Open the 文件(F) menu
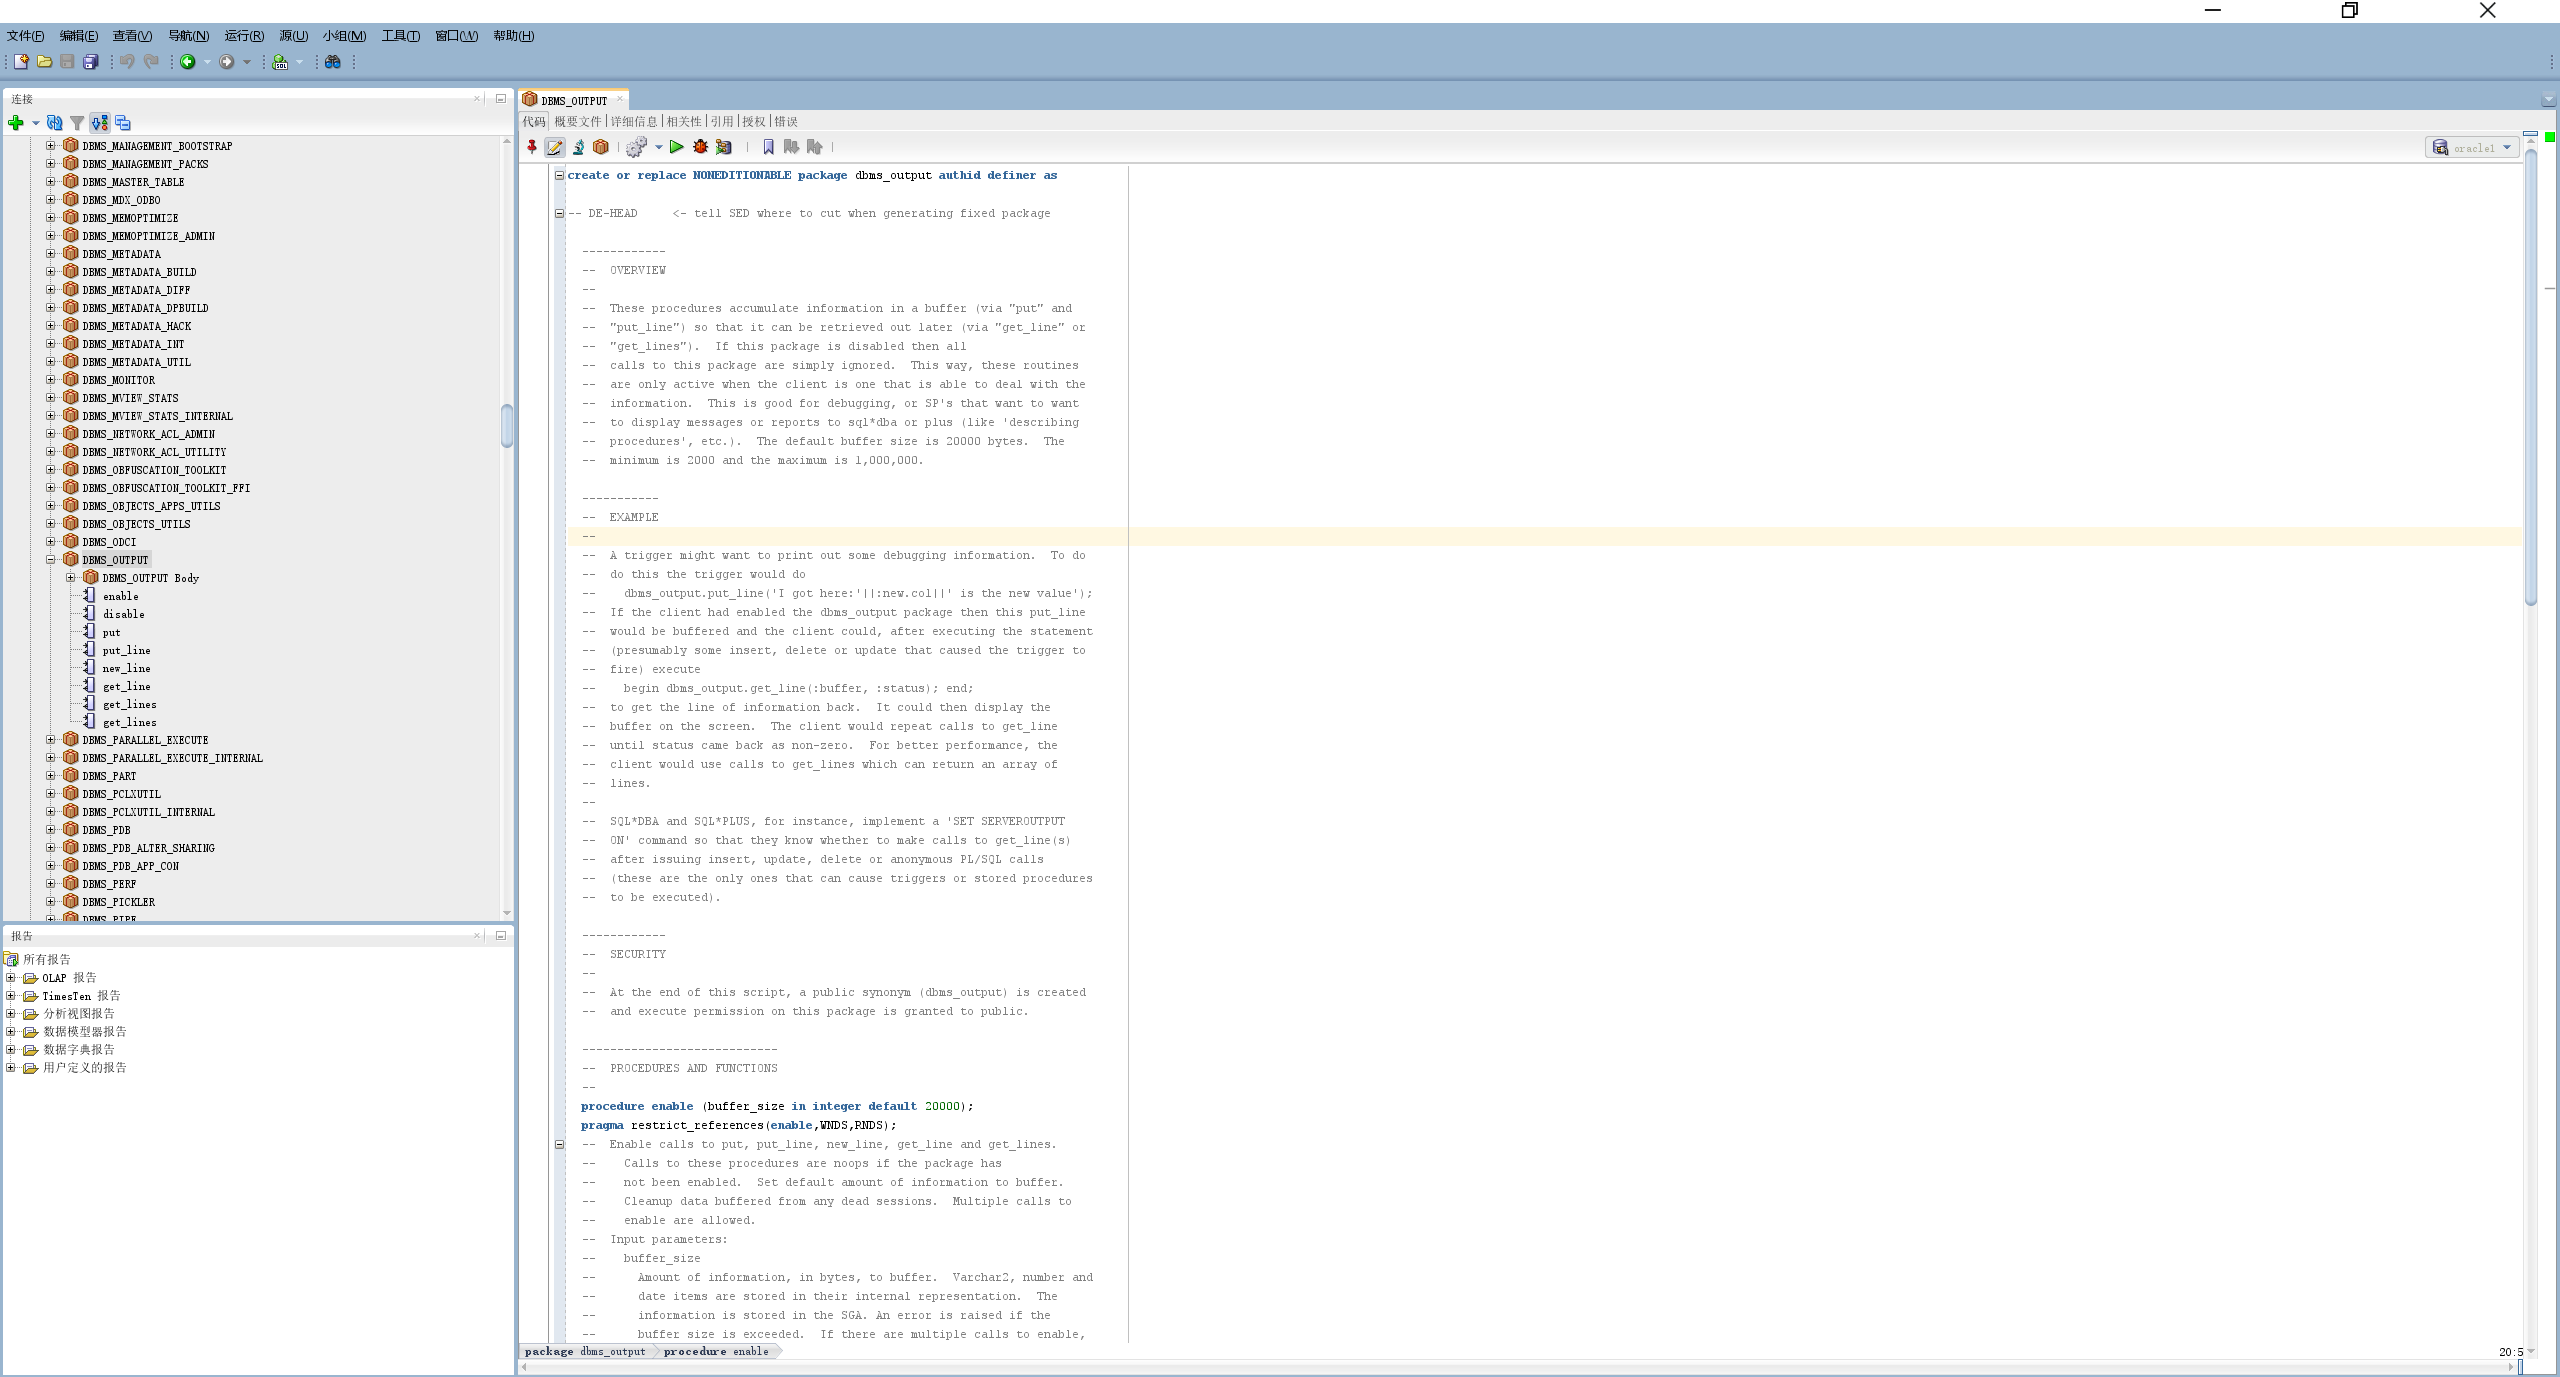The width and height of the screenshot is (2560, 1377). point(25,36)
